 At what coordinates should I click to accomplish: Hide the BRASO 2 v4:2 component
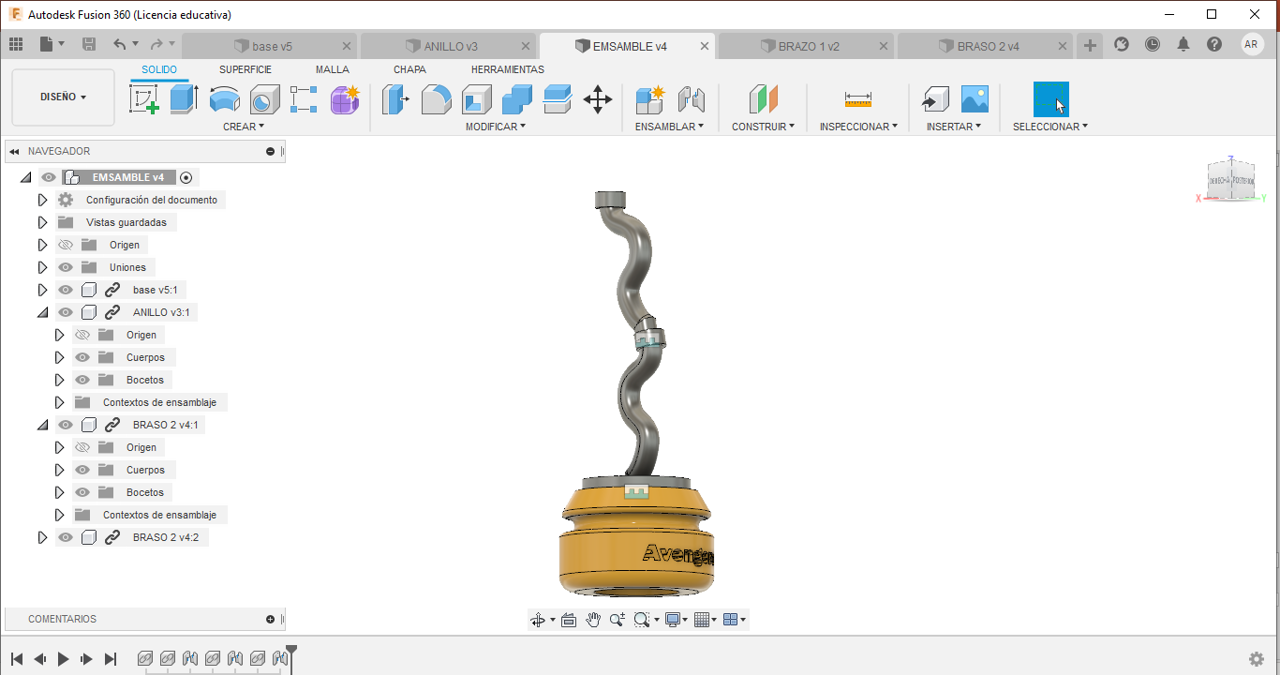pyautogui.click(x=65, y=537)
